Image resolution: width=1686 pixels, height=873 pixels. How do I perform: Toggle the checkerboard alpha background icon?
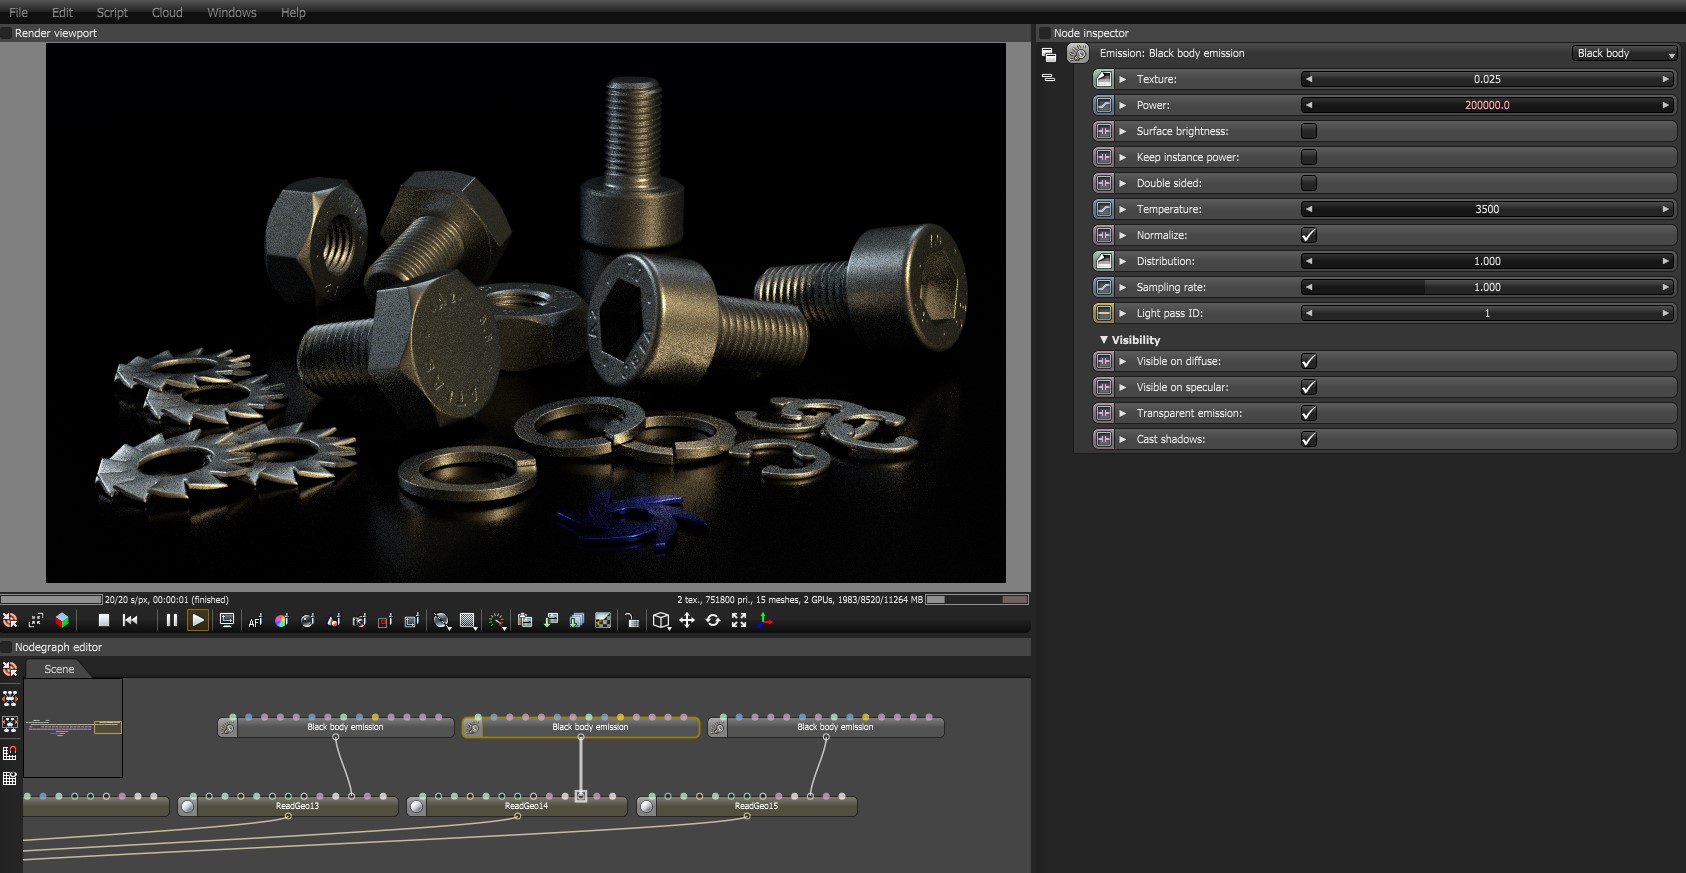[603, 621]
